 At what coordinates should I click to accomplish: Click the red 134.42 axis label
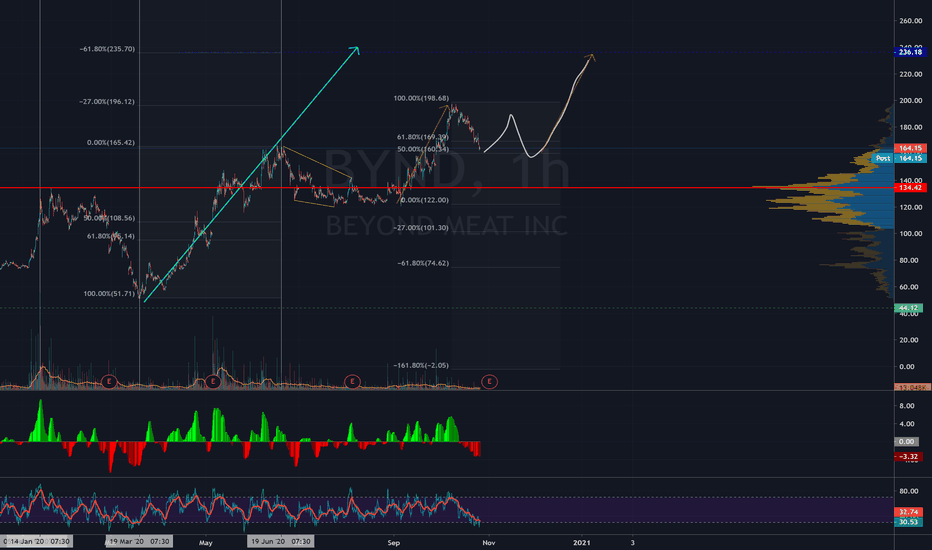point(910,188)
